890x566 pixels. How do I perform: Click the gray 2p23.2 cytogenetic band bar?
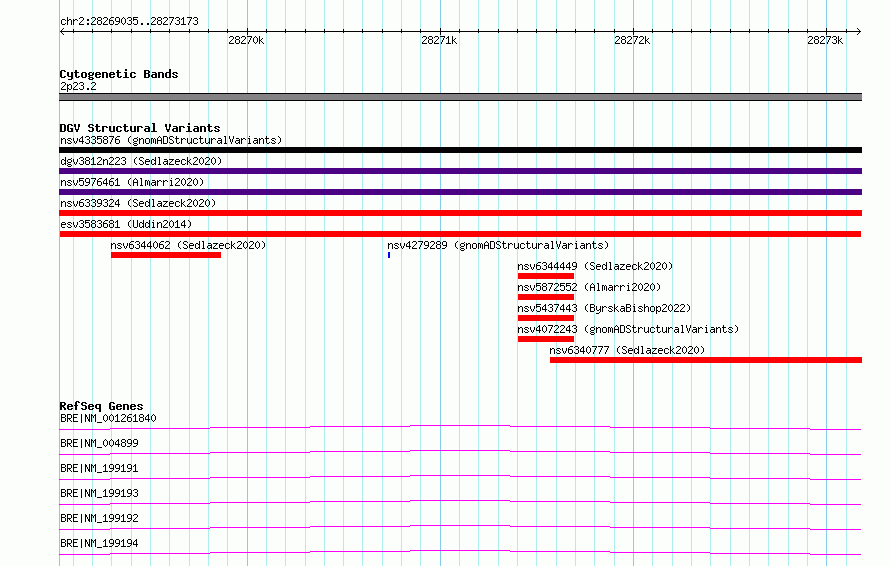(460, 97)
